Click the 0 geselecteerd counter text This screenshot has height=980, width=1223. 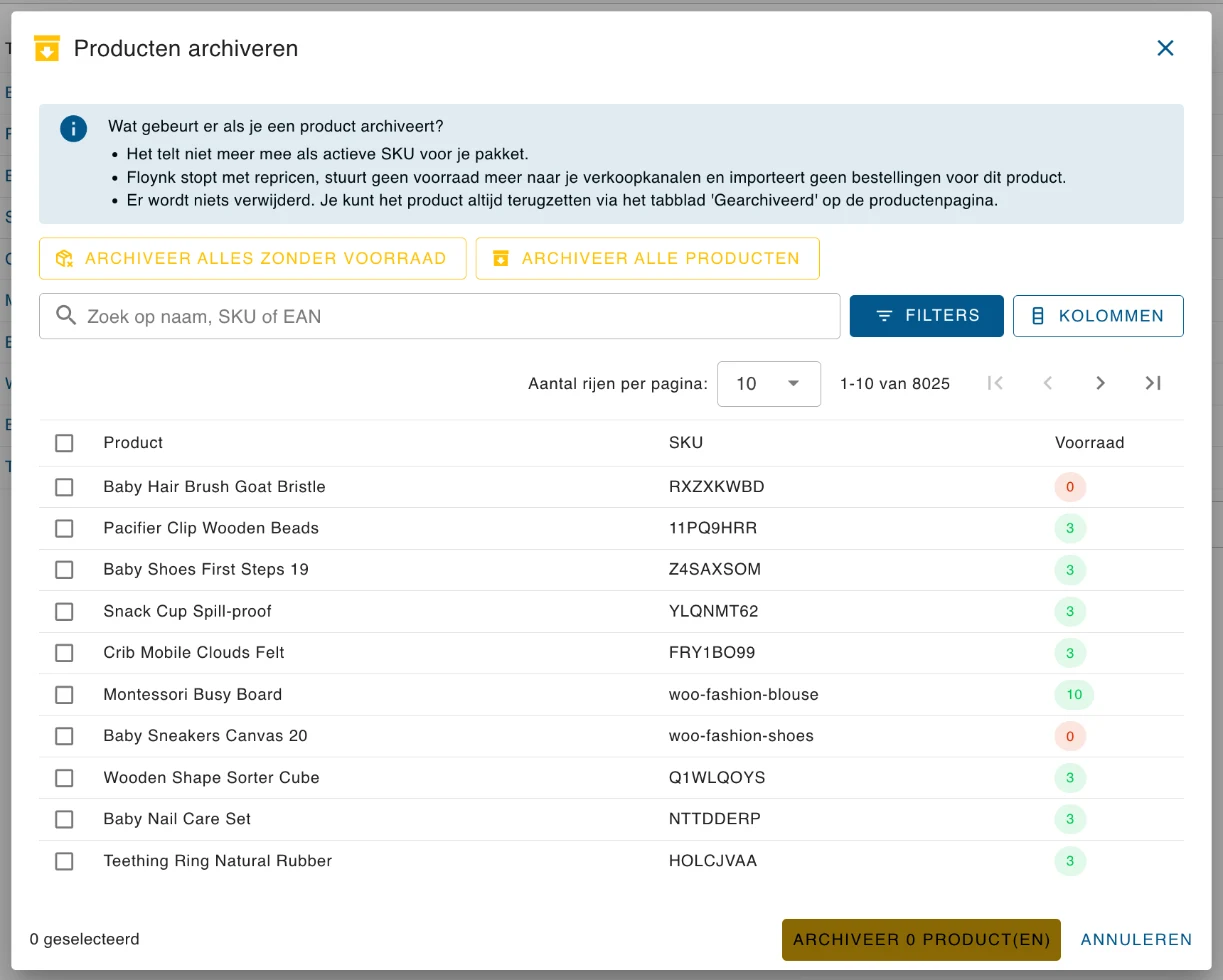click(x=85, y=940)
